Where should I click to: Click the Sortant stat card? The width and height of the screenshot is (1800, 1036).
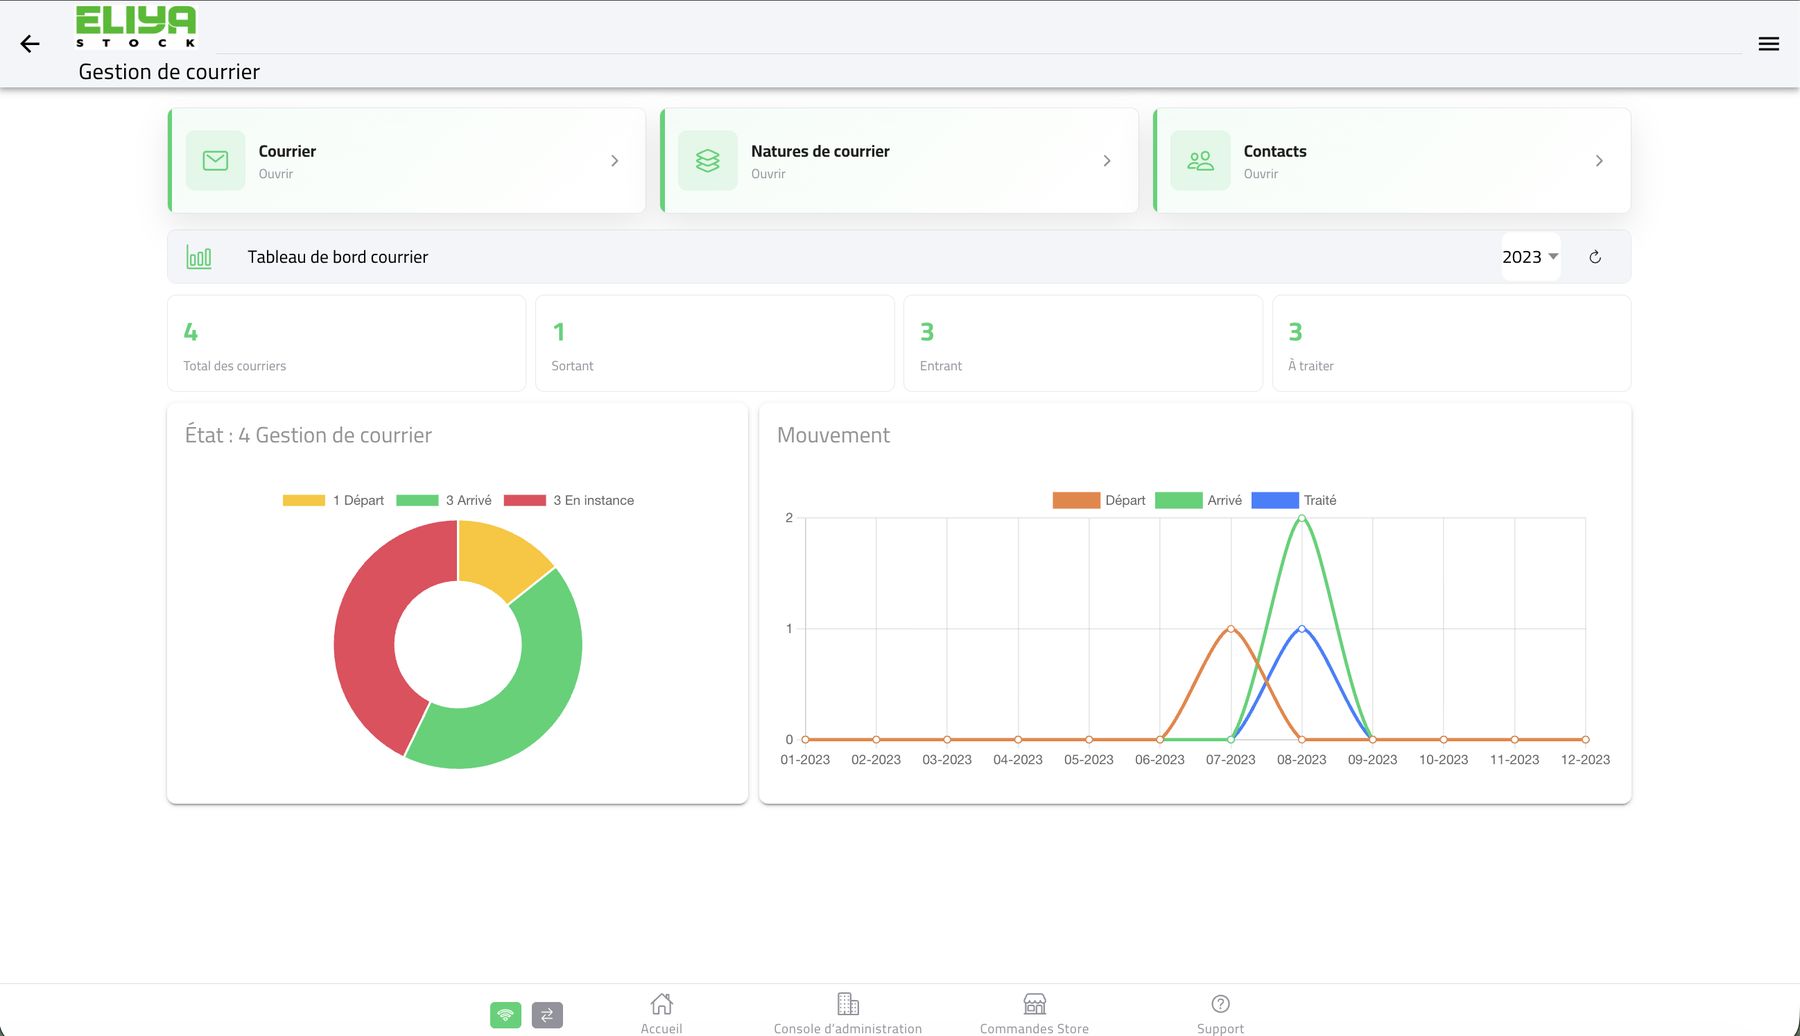click(x=715, y=343)
